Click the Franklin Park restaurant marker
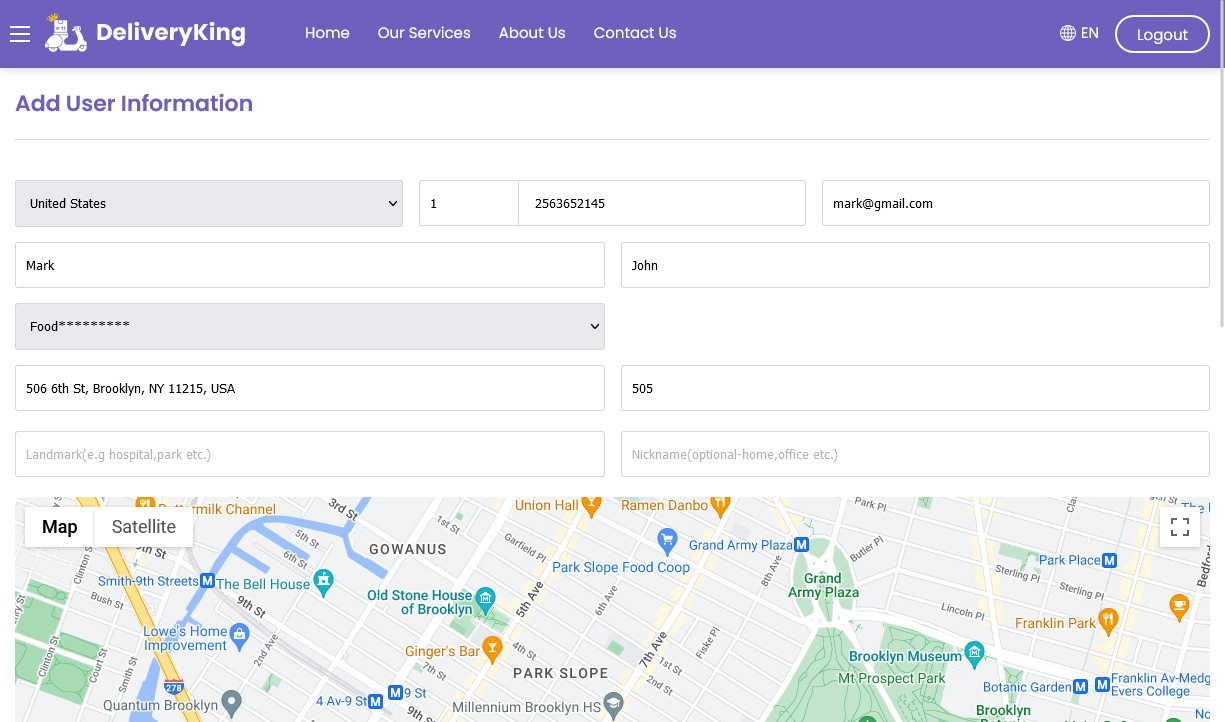The image size is (1225, 722). point(1108,620)
